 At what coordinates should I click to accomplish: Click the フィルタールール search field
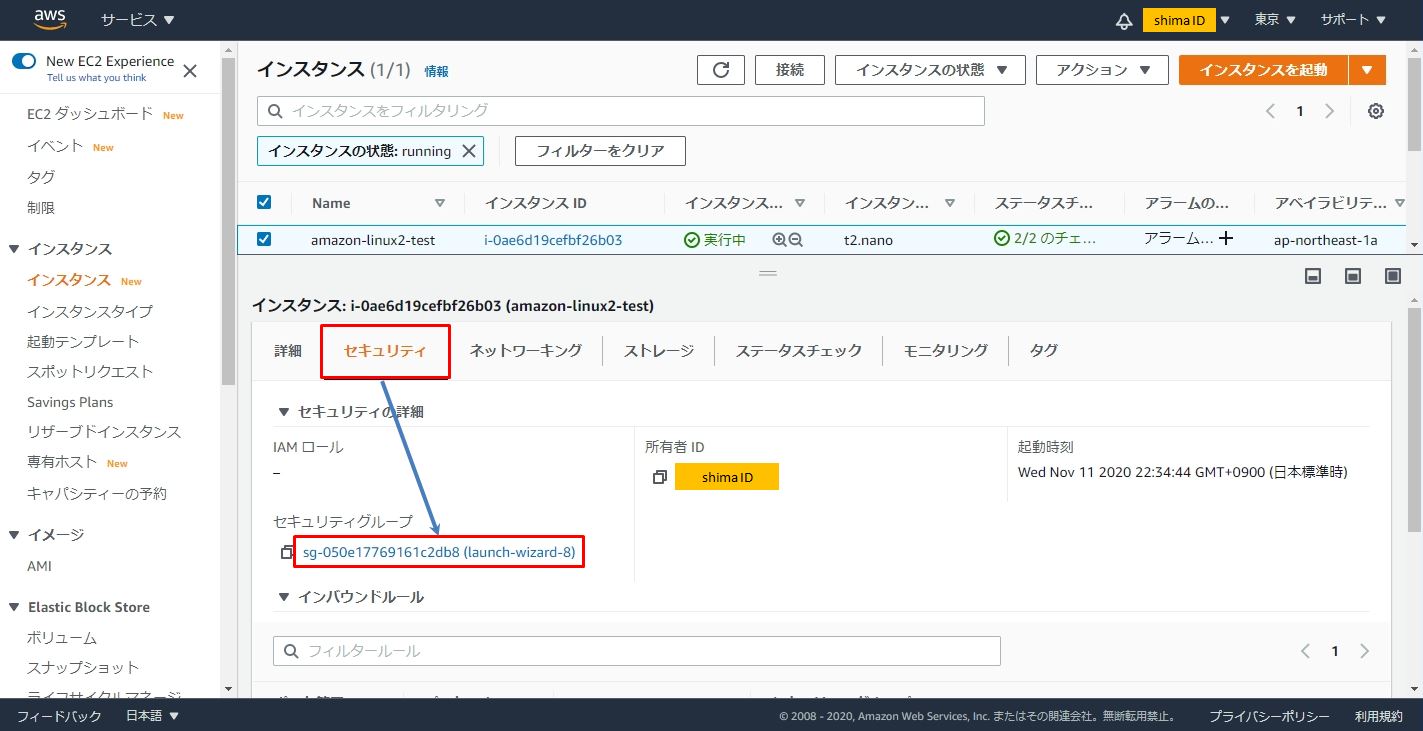[637, 651]
